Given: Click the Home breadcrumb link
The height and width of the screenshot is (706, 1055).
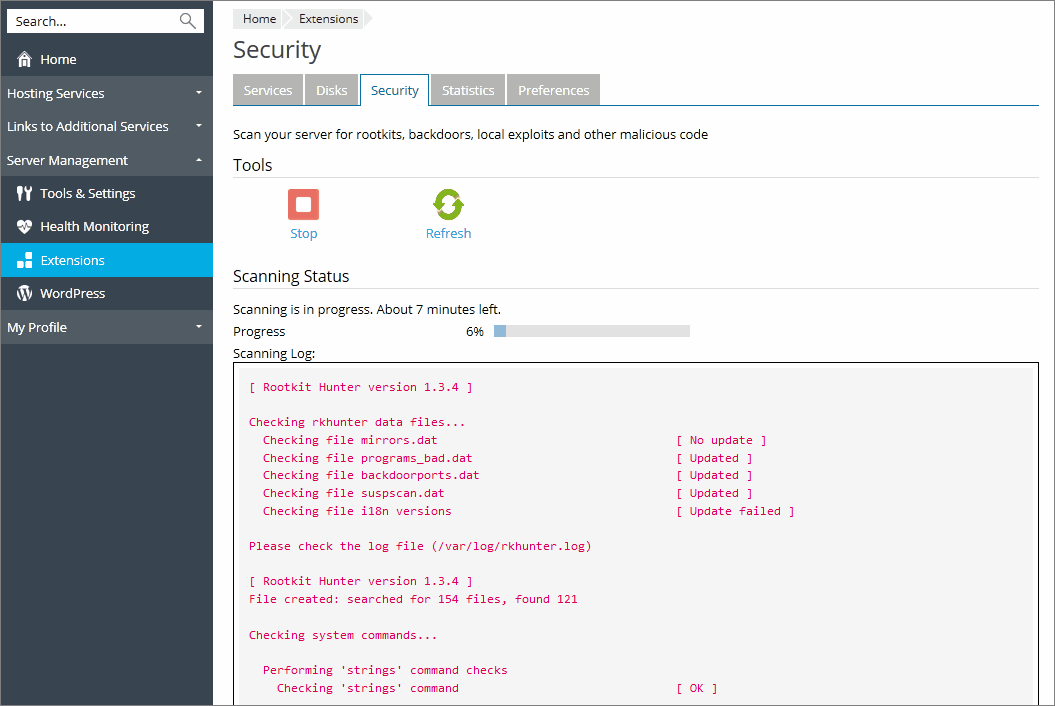Looking at the screenshot, I should 259,19.
